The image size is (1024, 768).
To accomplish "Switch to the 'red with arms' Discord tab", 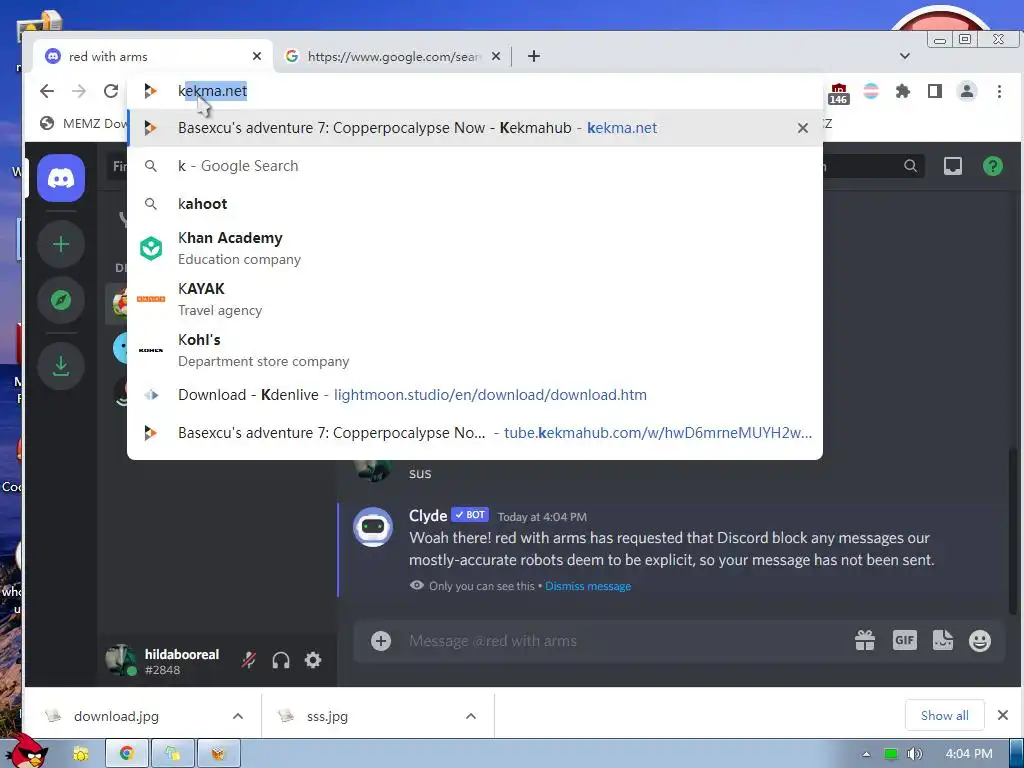I will (153, 56).
